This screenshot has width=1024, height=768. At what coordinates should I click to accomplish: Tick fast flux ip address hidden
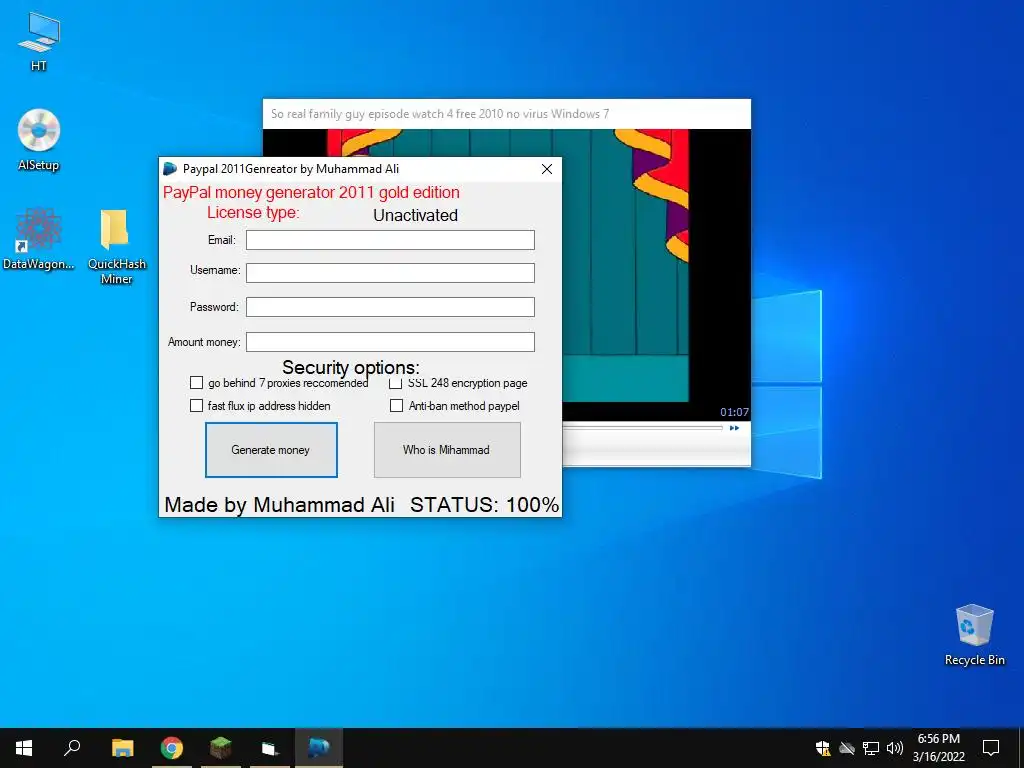[x=196, y=406]
